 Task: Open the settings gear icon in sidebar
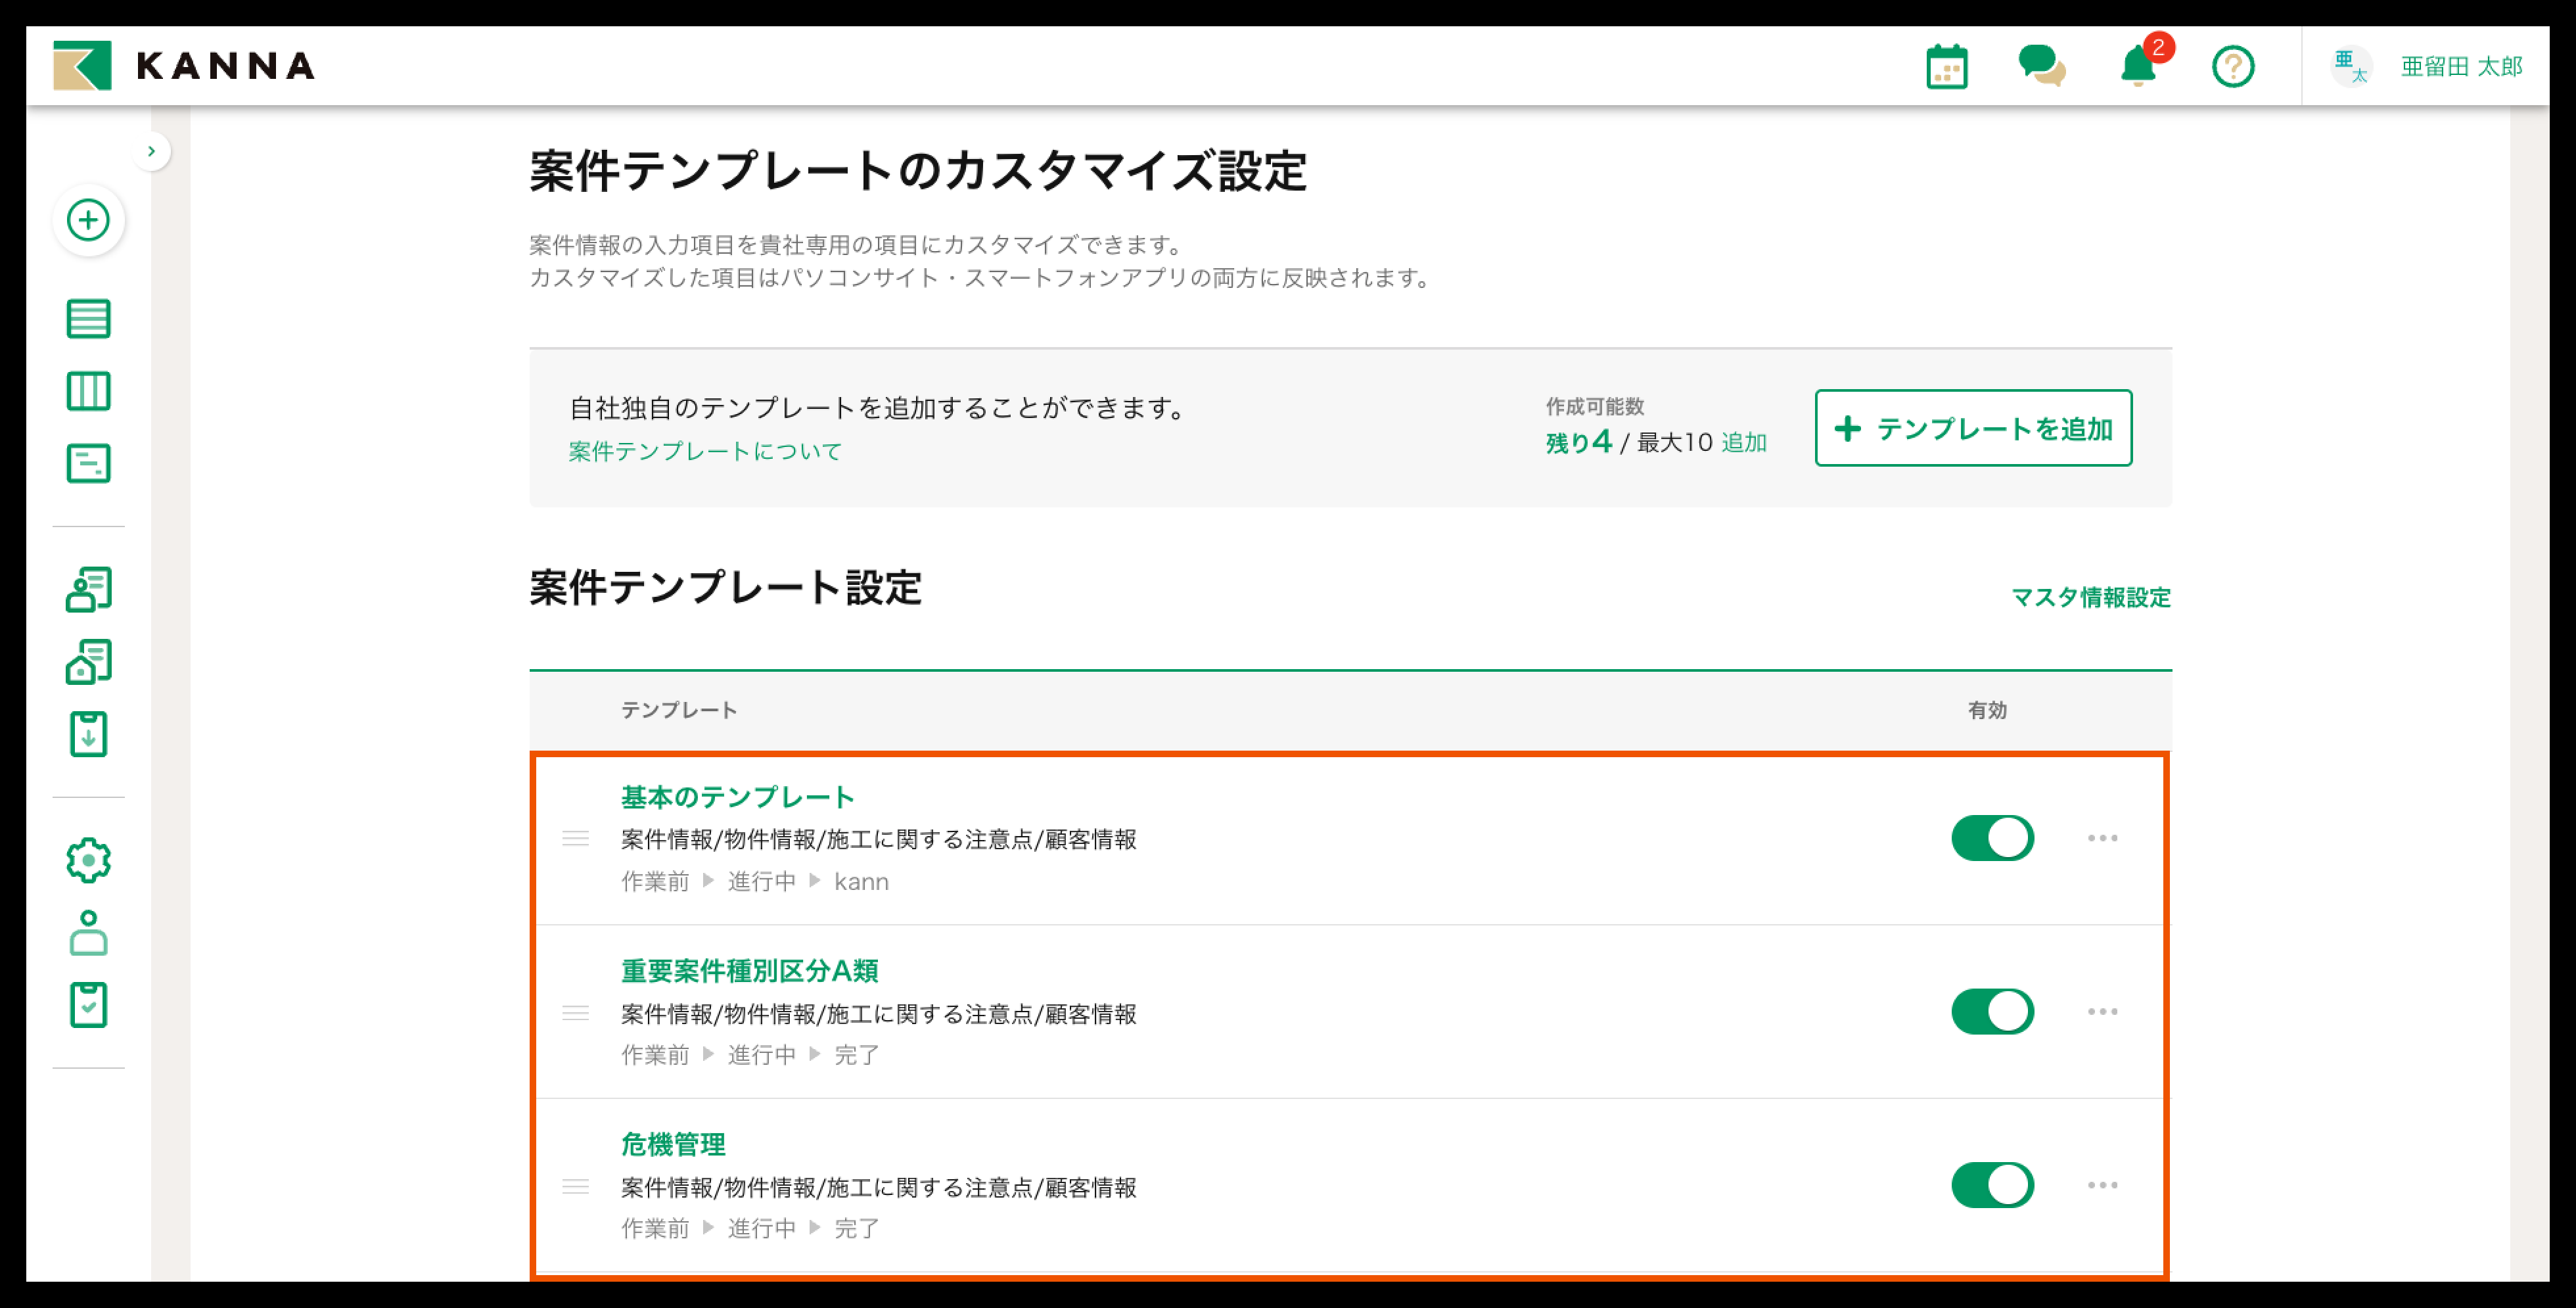(88, 860)
